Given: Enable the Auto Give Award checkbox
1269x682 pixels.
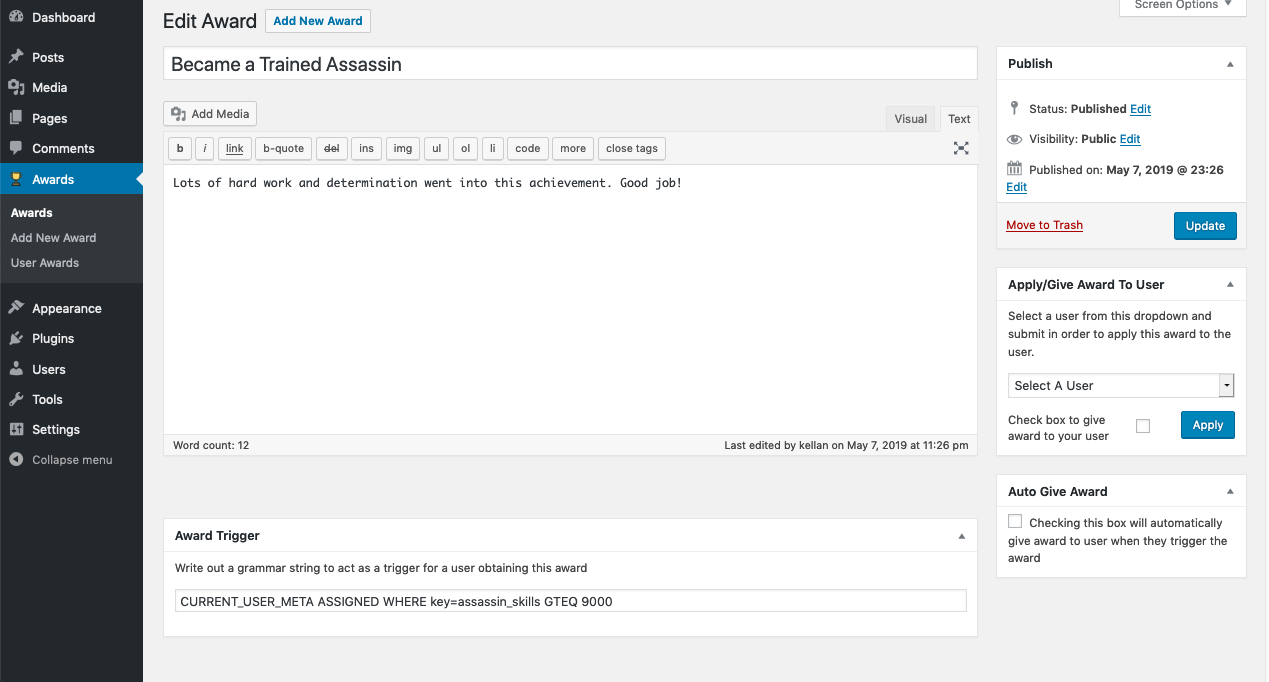Looking at the screenshot, I should click(1015, 521).
